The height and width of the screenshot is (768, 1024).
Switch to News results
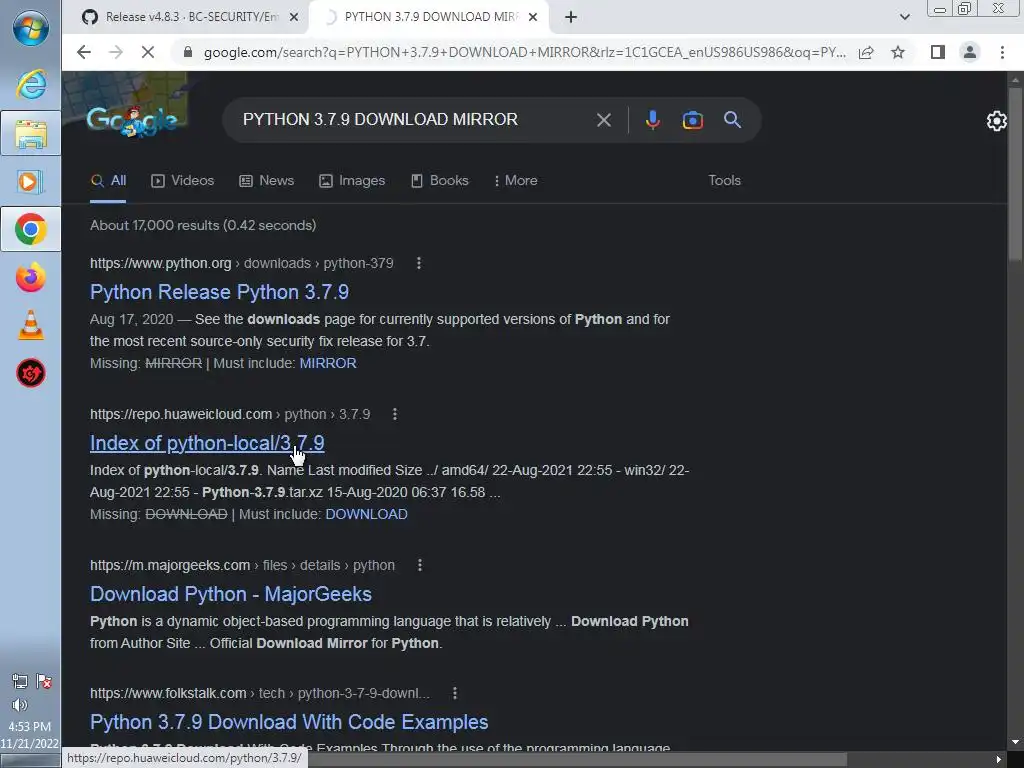click(266, 181)
